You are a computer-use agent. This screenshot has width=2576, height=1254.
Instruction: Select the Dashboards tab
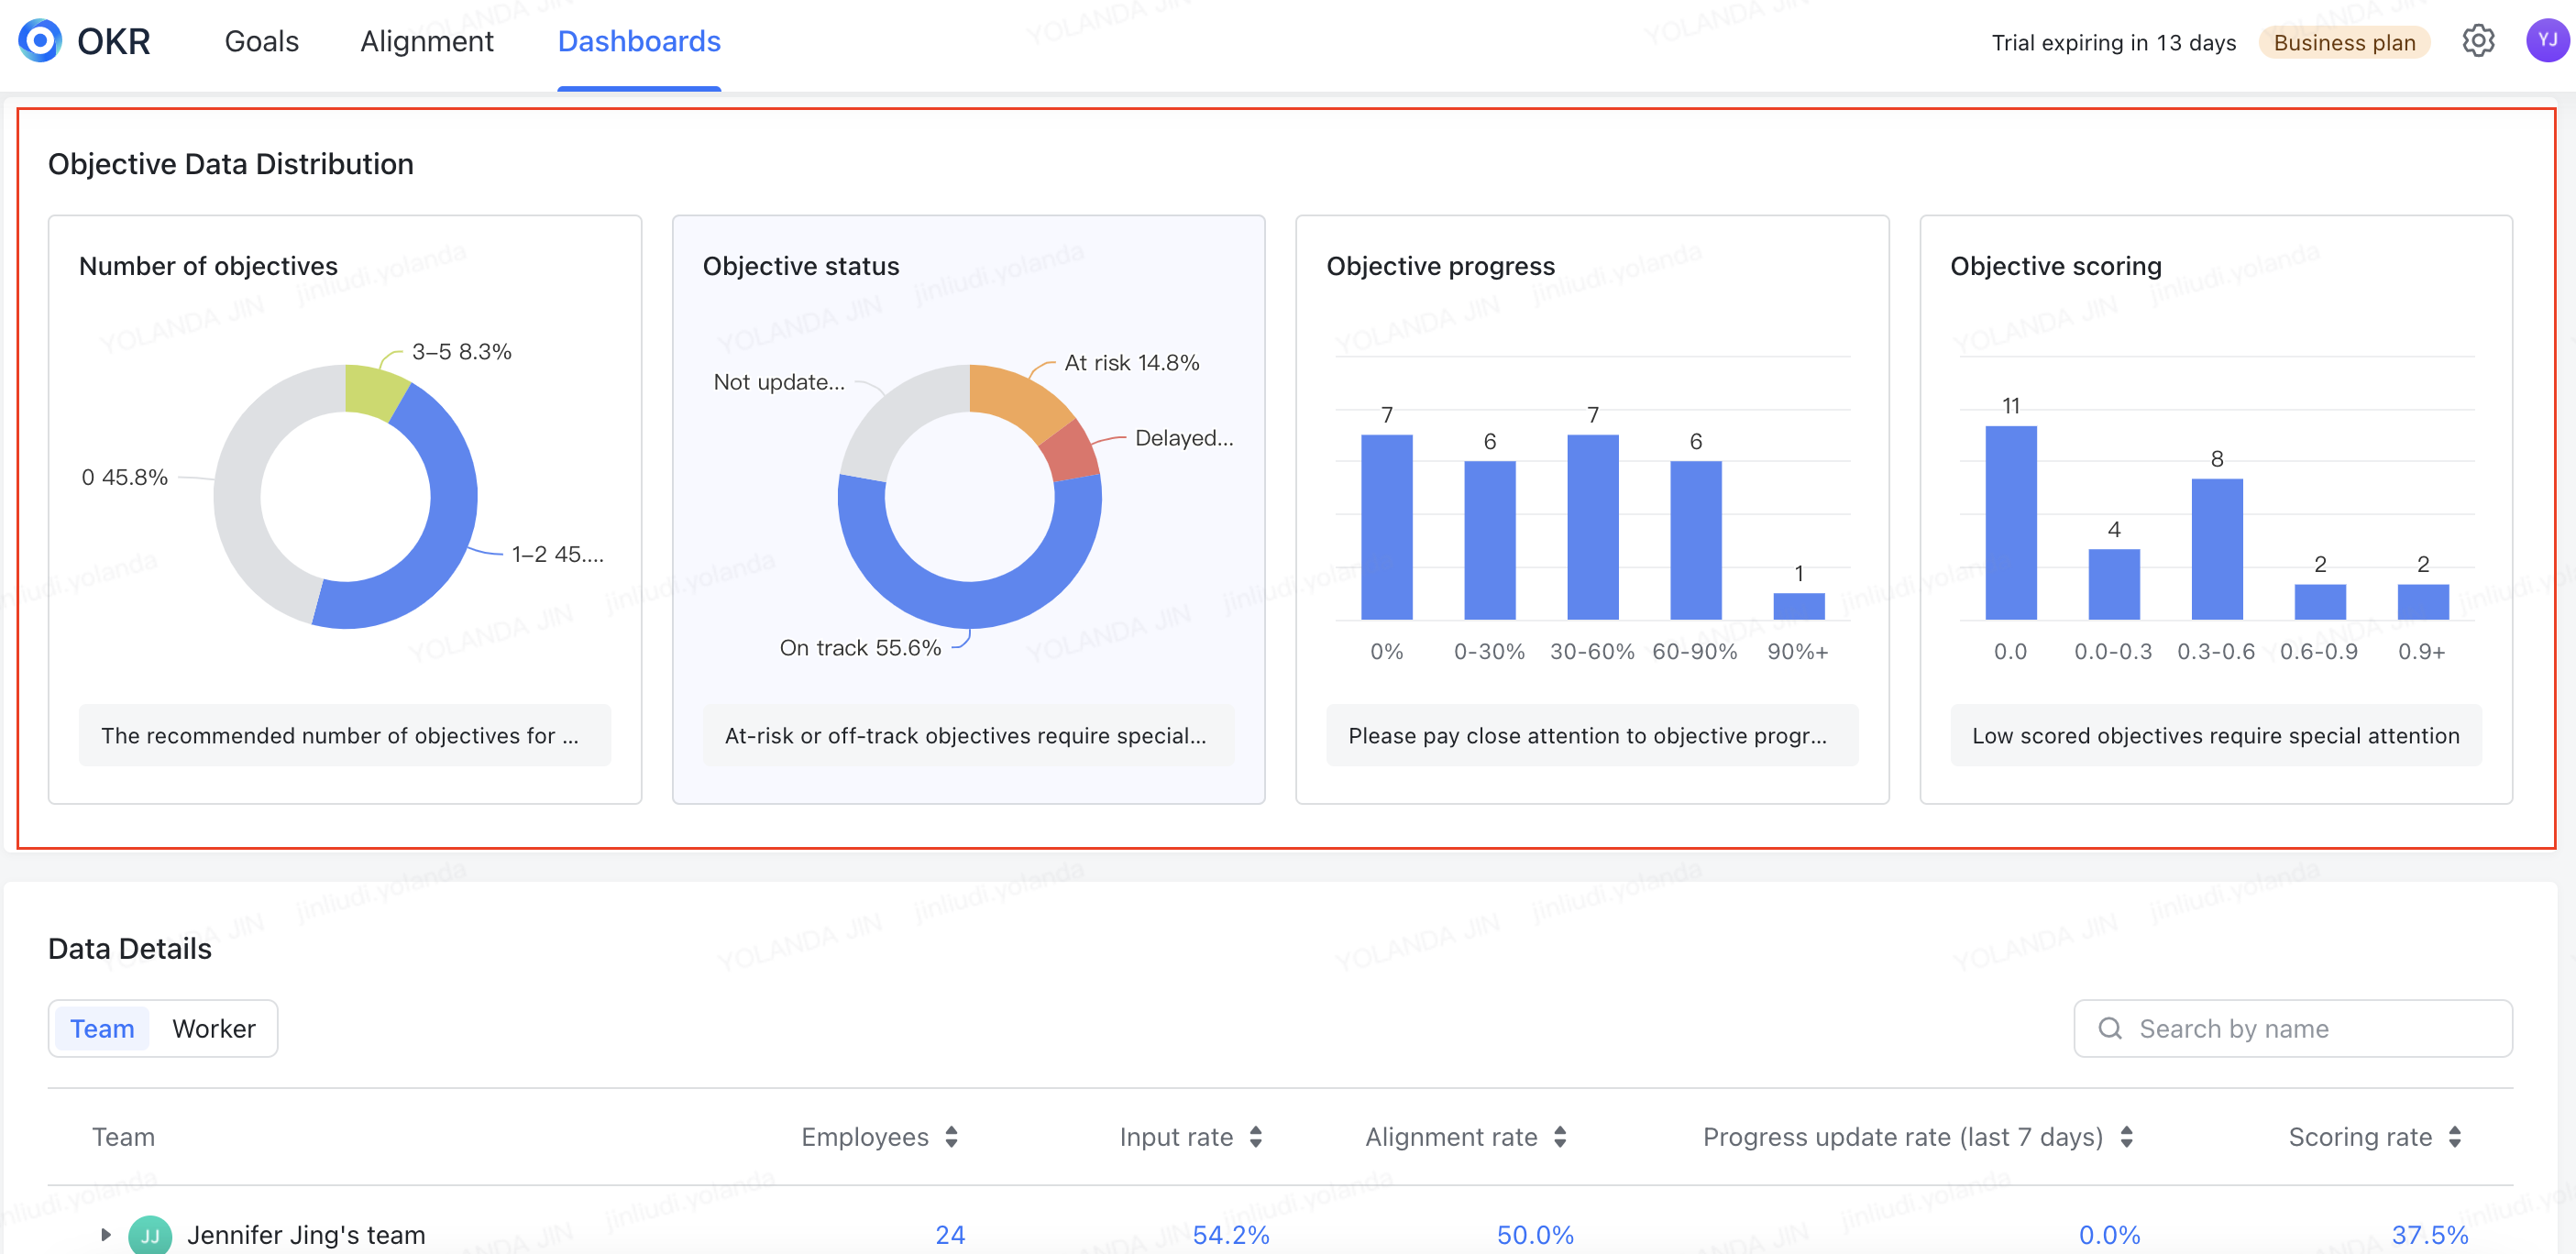click(x=639, y=41)
